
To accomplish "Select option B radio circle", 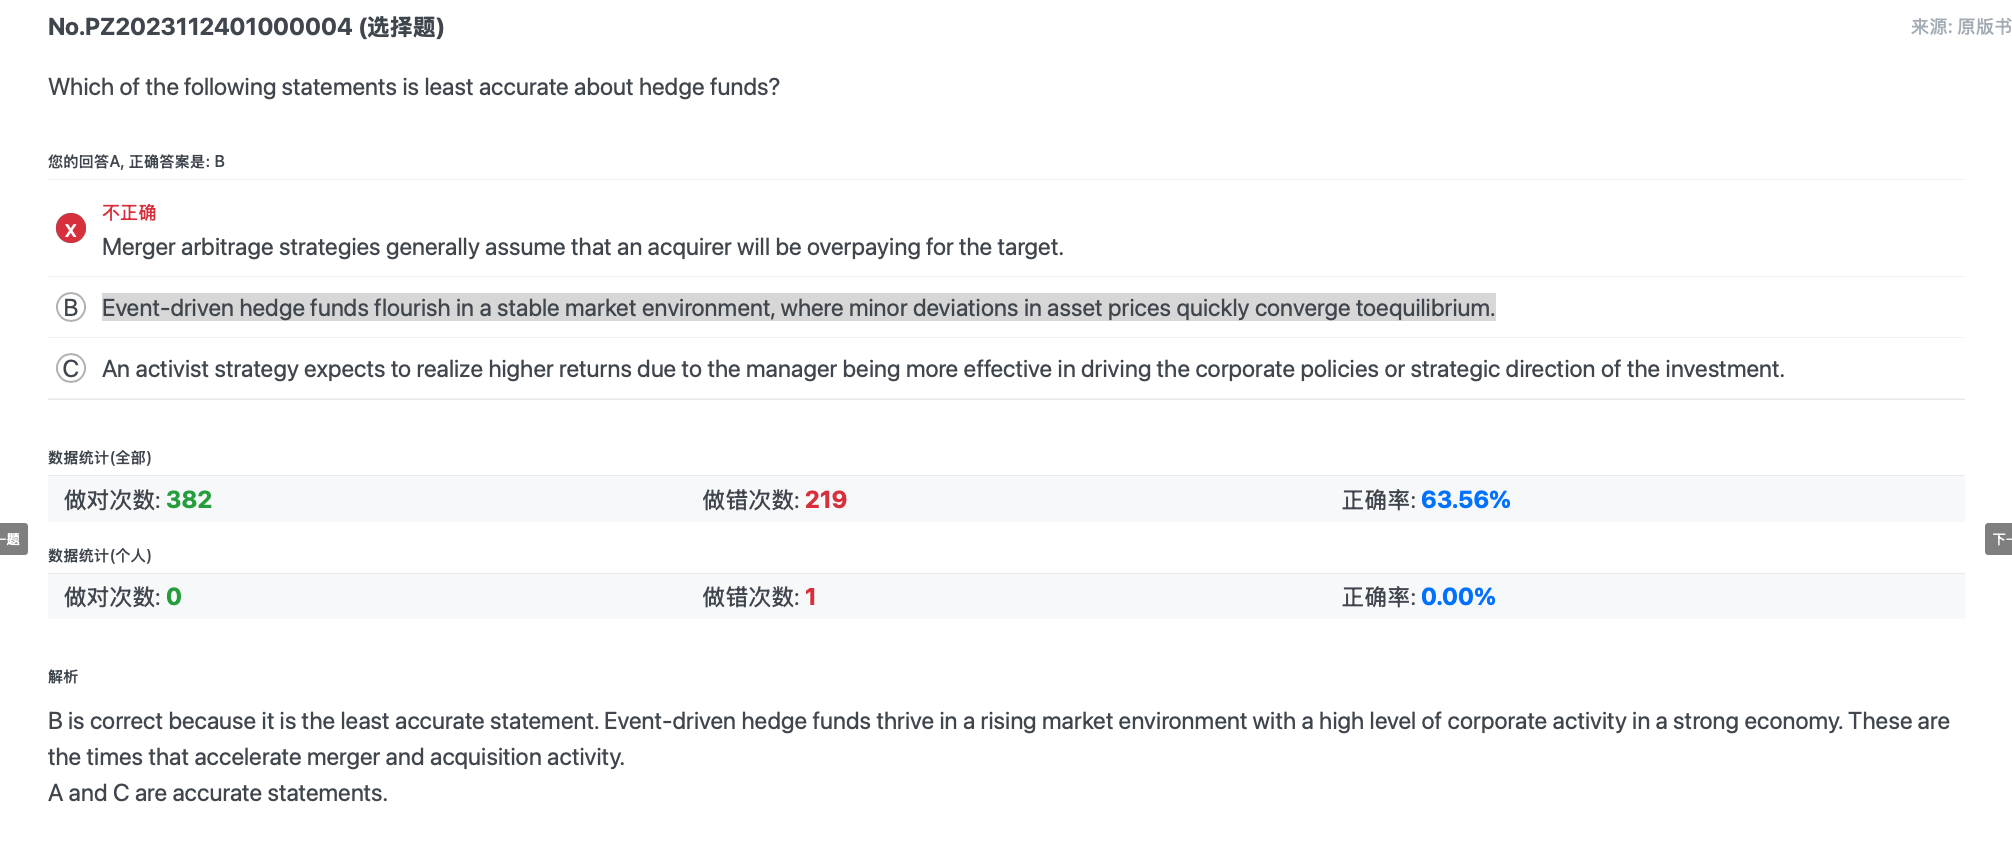I will pos(70,307).
